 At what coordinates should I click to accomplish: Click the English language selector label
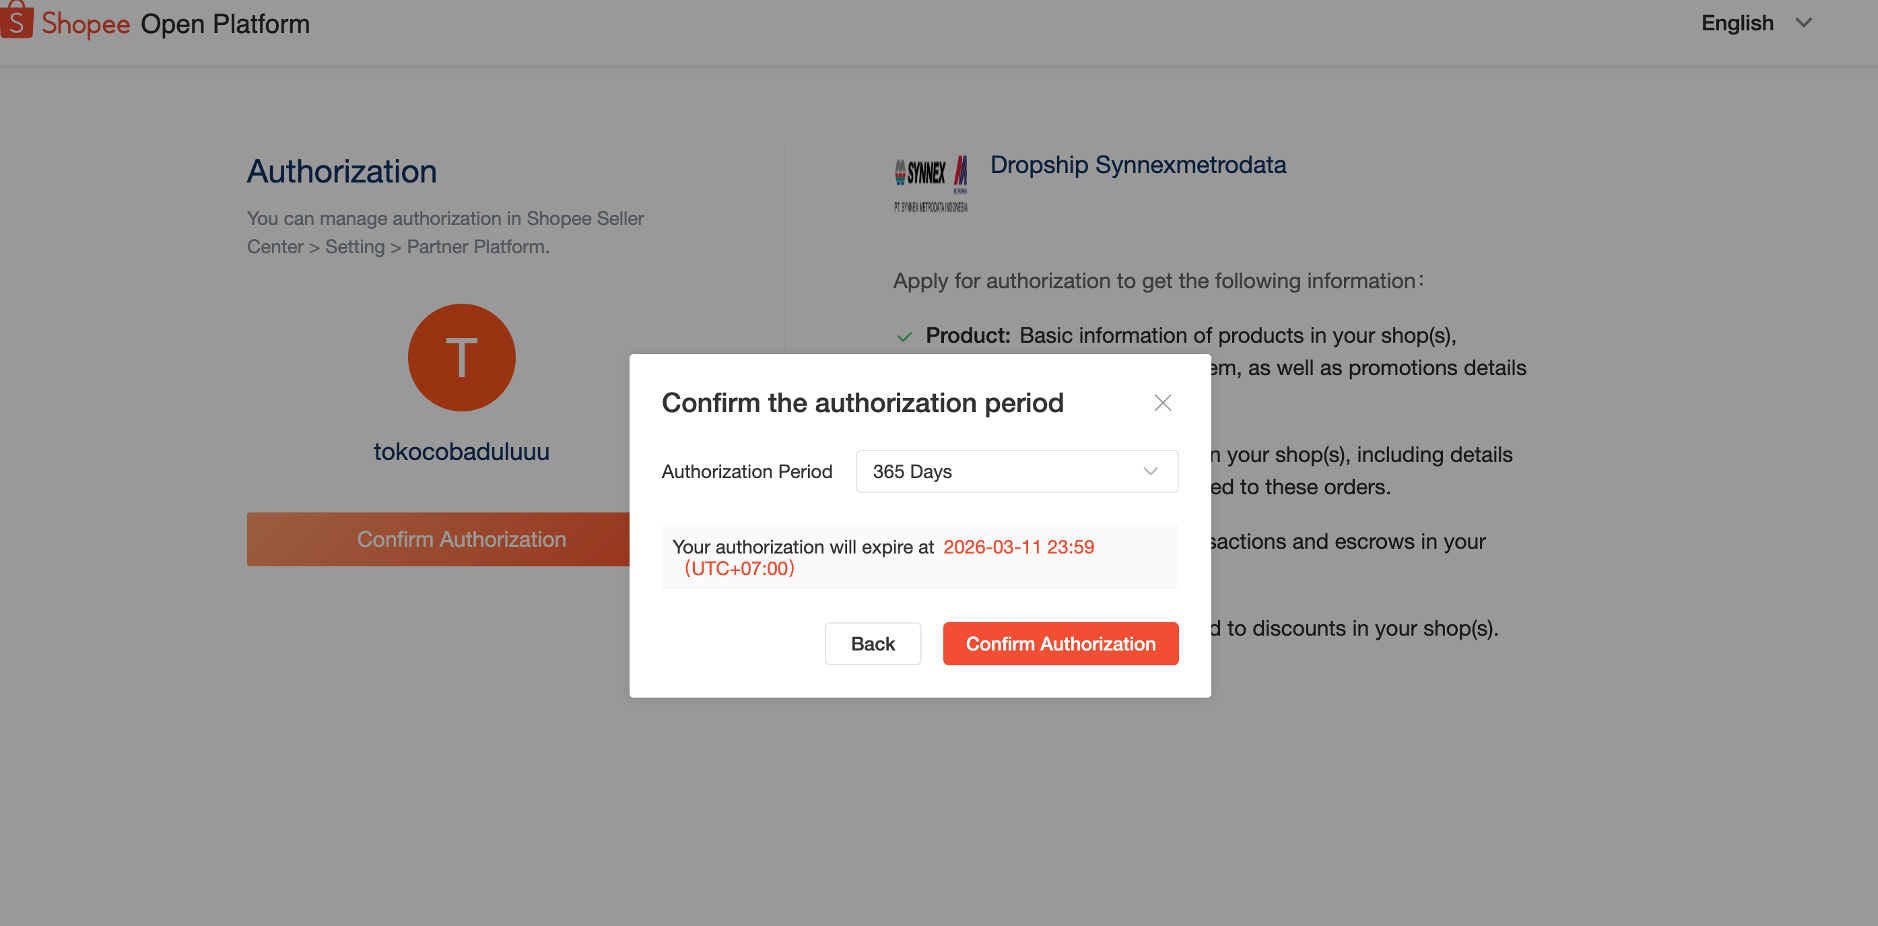(x=1737, y=23)
